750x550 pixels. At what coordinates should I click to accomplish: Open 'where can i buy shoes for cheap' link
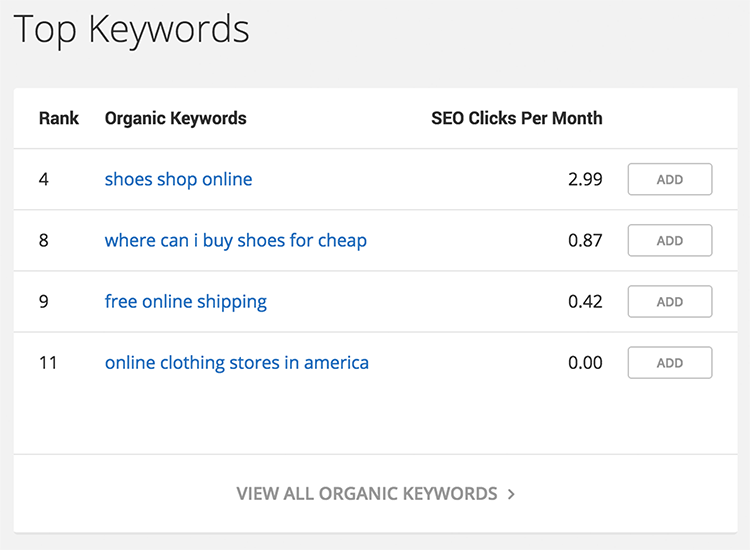(x=236, y=241)
